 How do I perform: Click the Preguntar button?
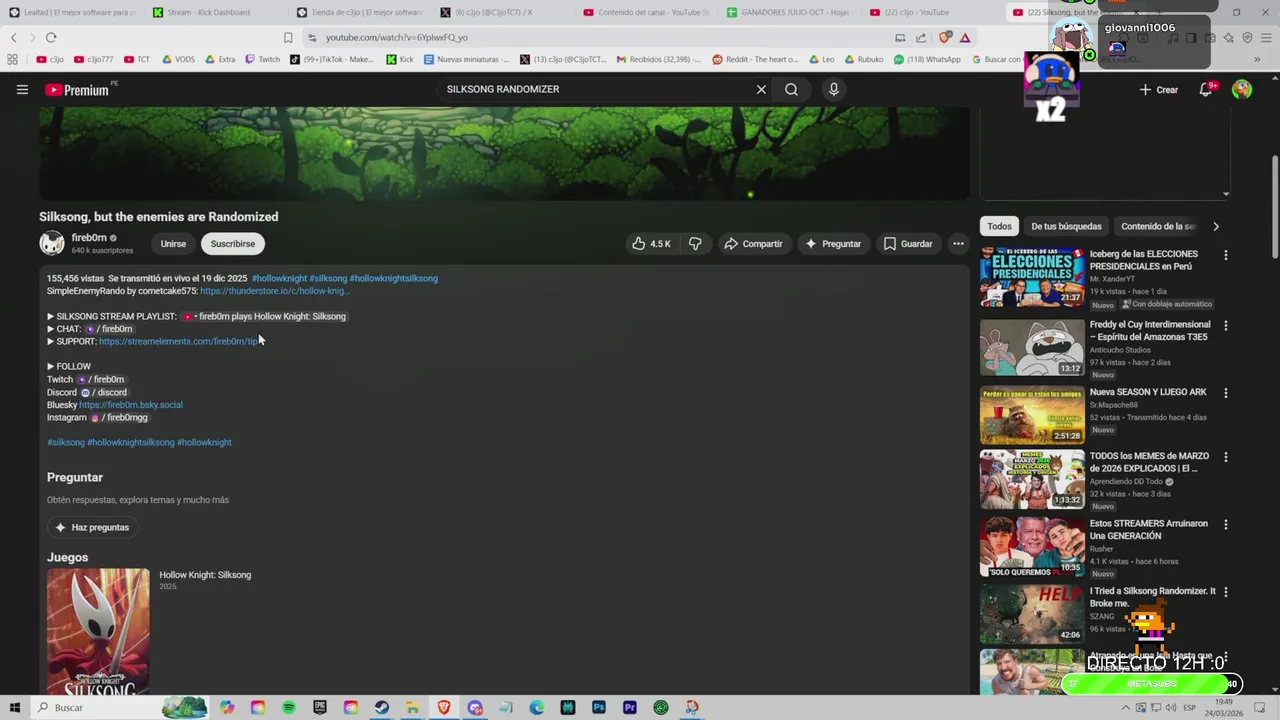pos(833,244)
